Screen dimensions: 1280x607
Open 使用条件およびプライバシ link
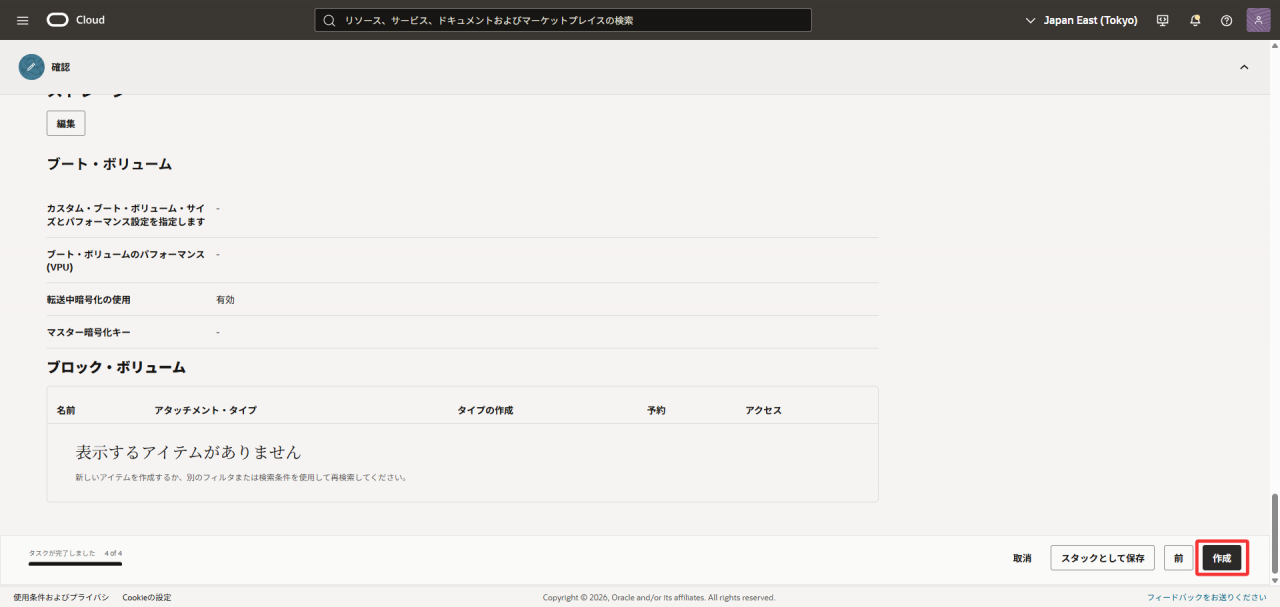click(61, 597)
